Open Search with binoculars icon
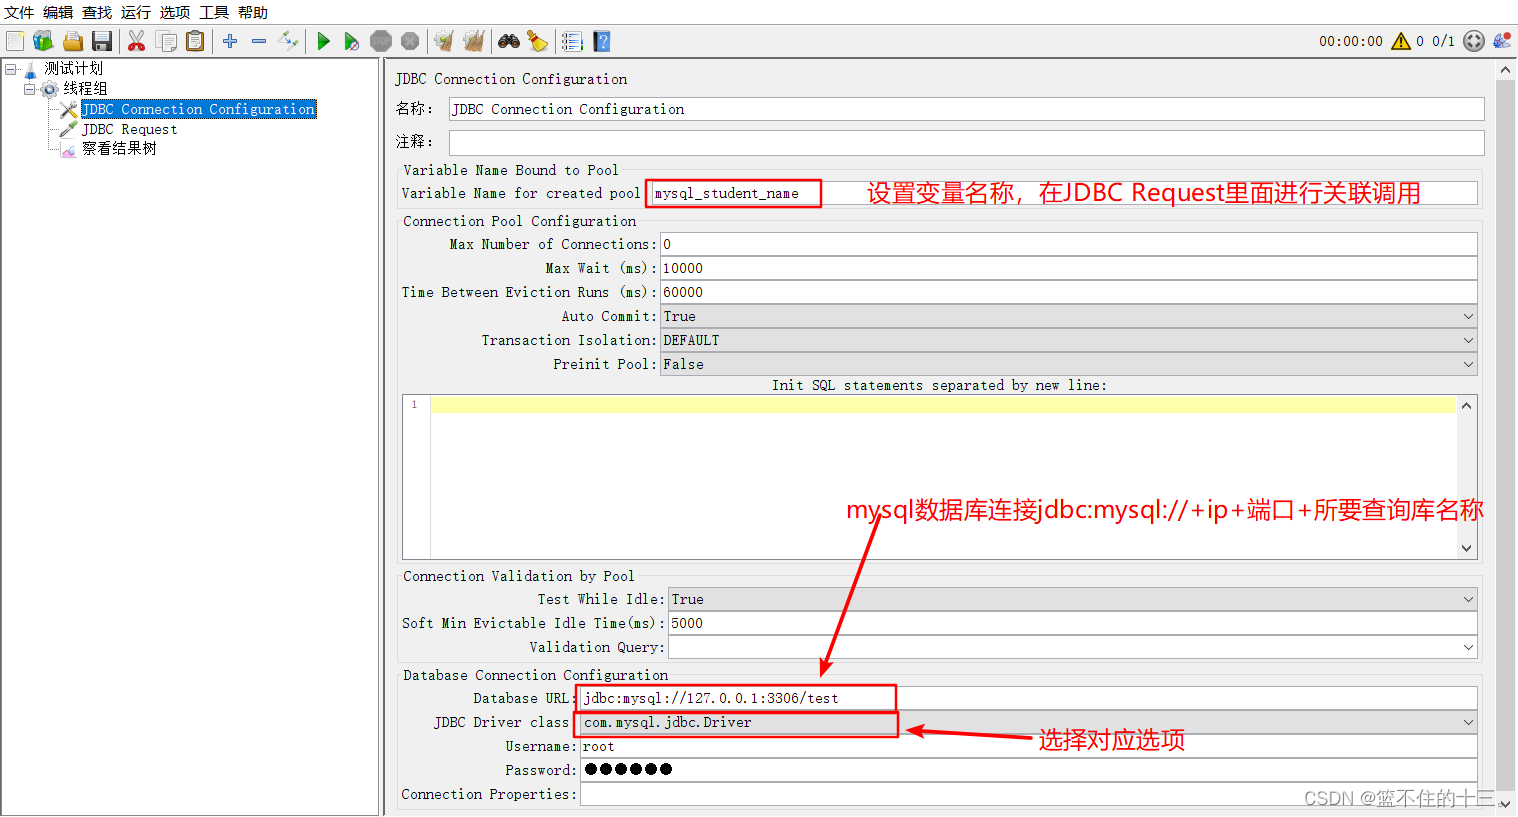Image resolution: width=1518 pixels, height=817 pixels. (x=509, y=41)
